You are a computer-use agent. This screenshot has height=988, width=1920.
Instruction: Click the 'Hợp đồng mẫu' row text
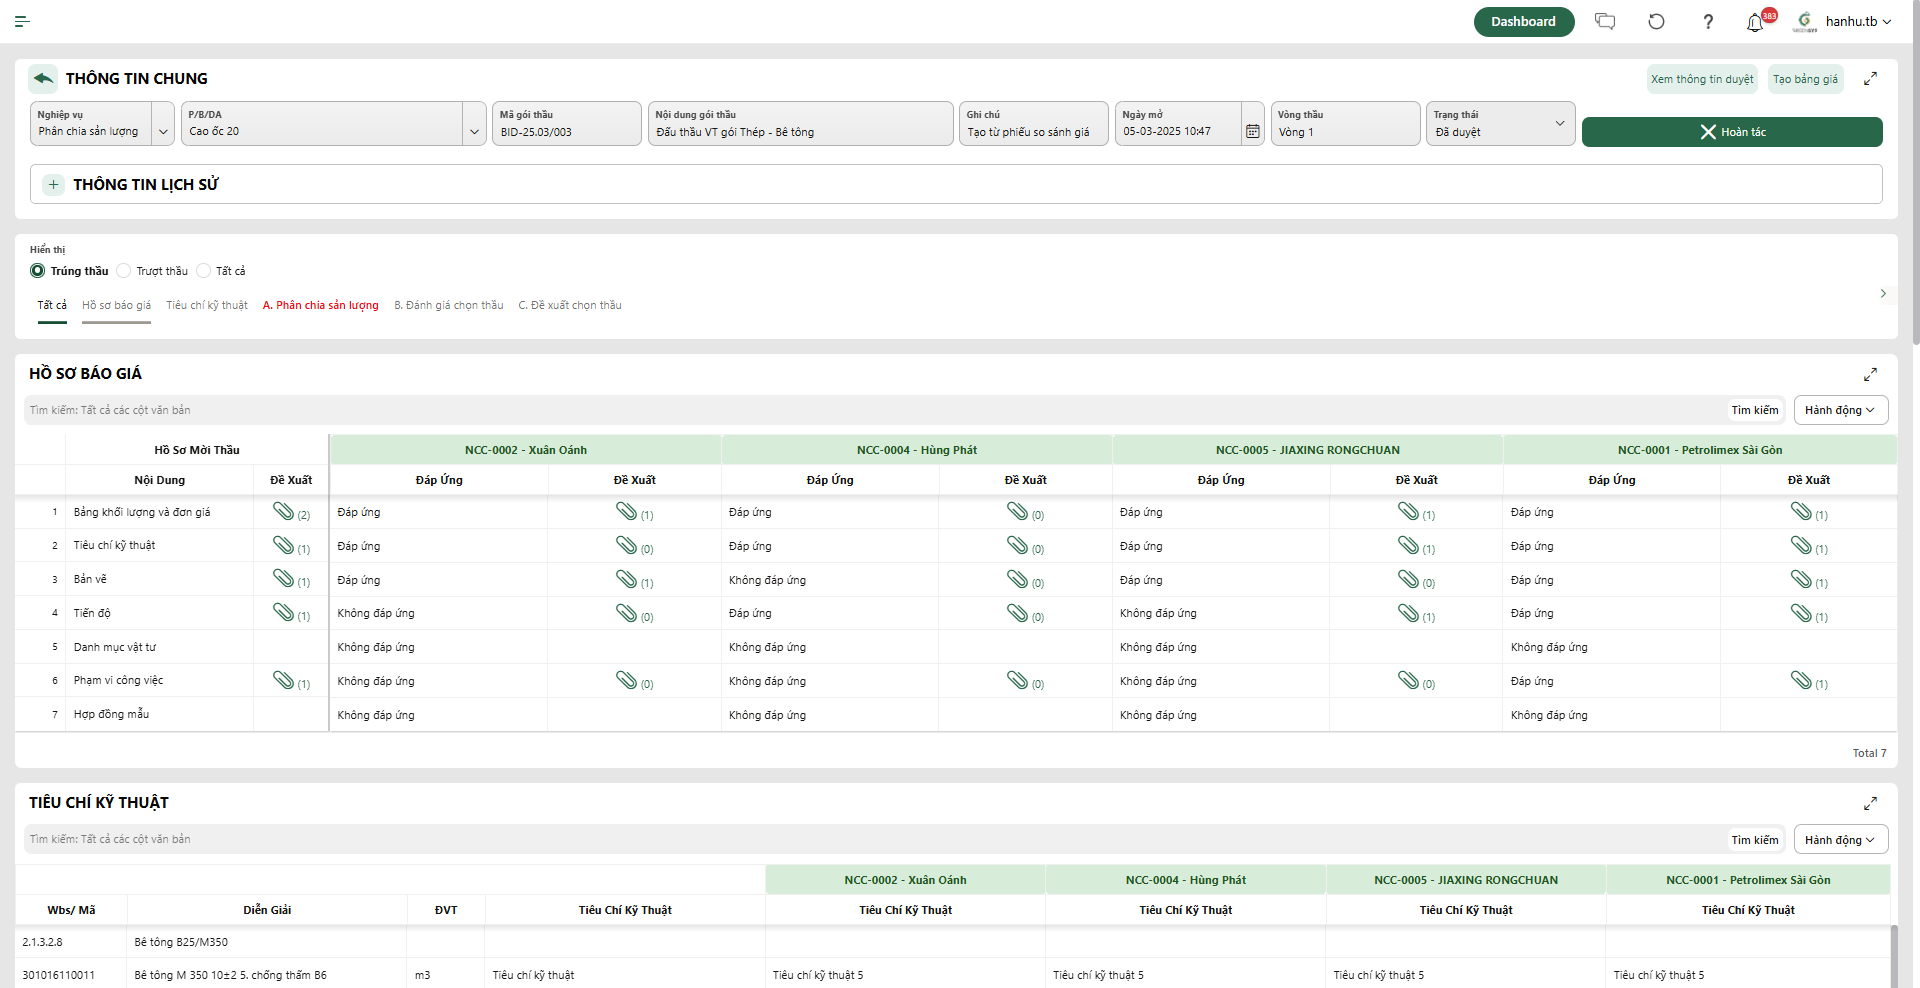111,714
